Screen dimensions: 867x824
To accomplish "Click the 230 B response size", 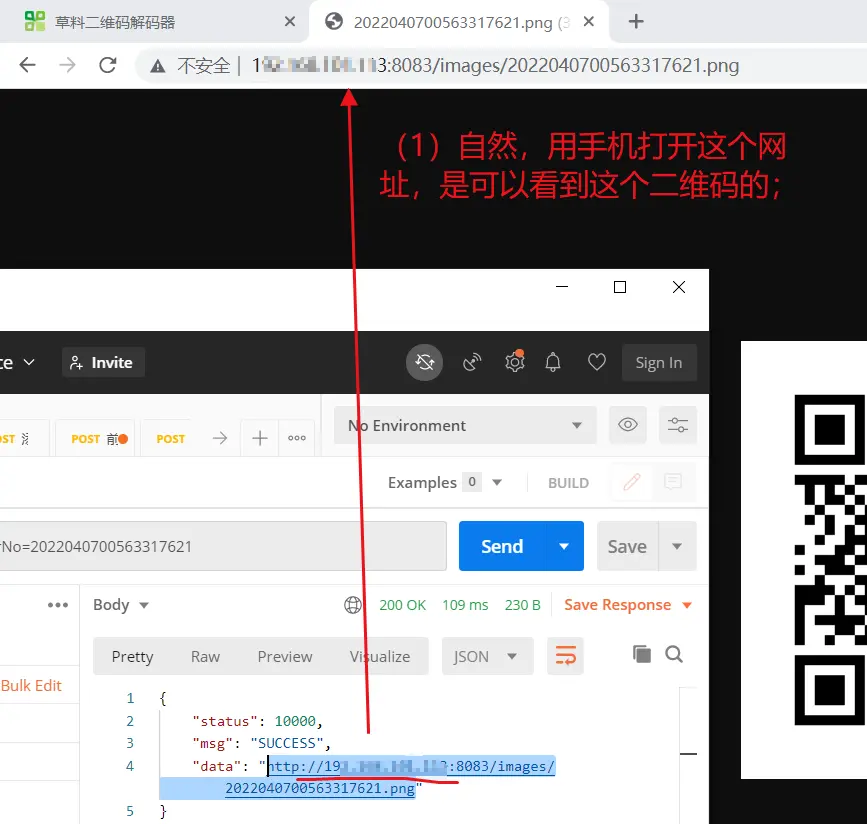I will pyautogui.click(x=523, y=605).
